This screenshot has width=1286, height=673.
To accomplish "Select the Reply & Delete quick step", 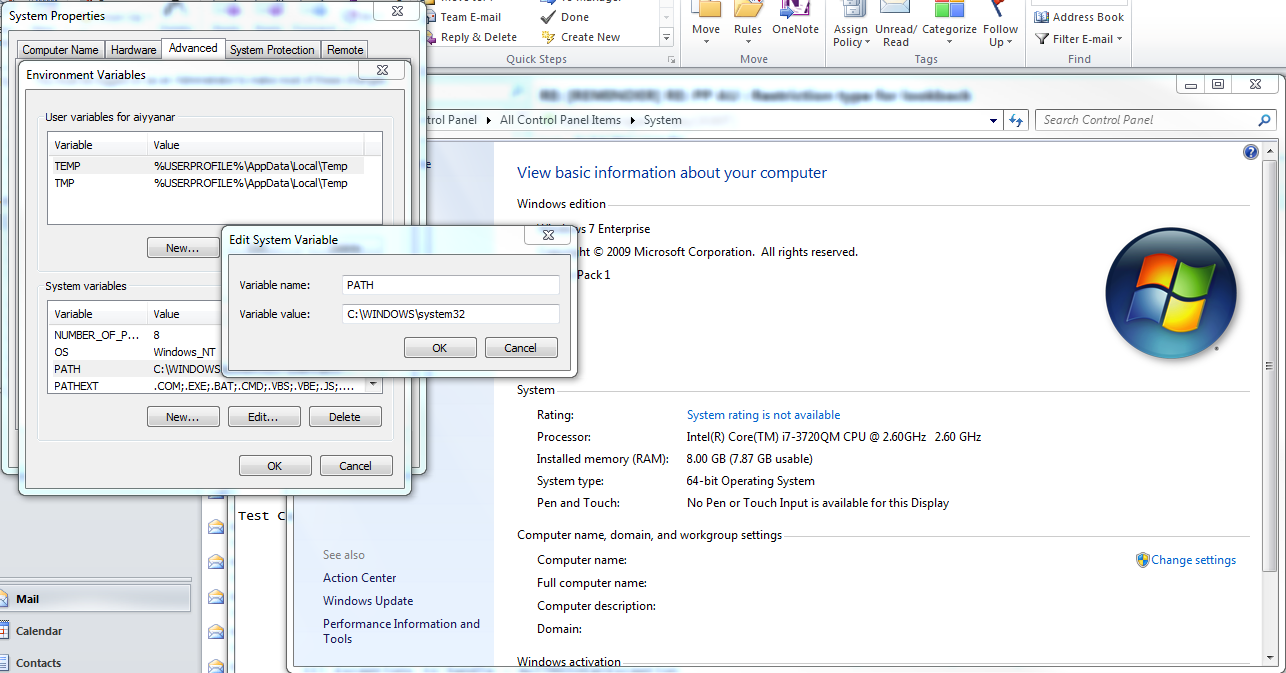I will click(x=477, y=37).
